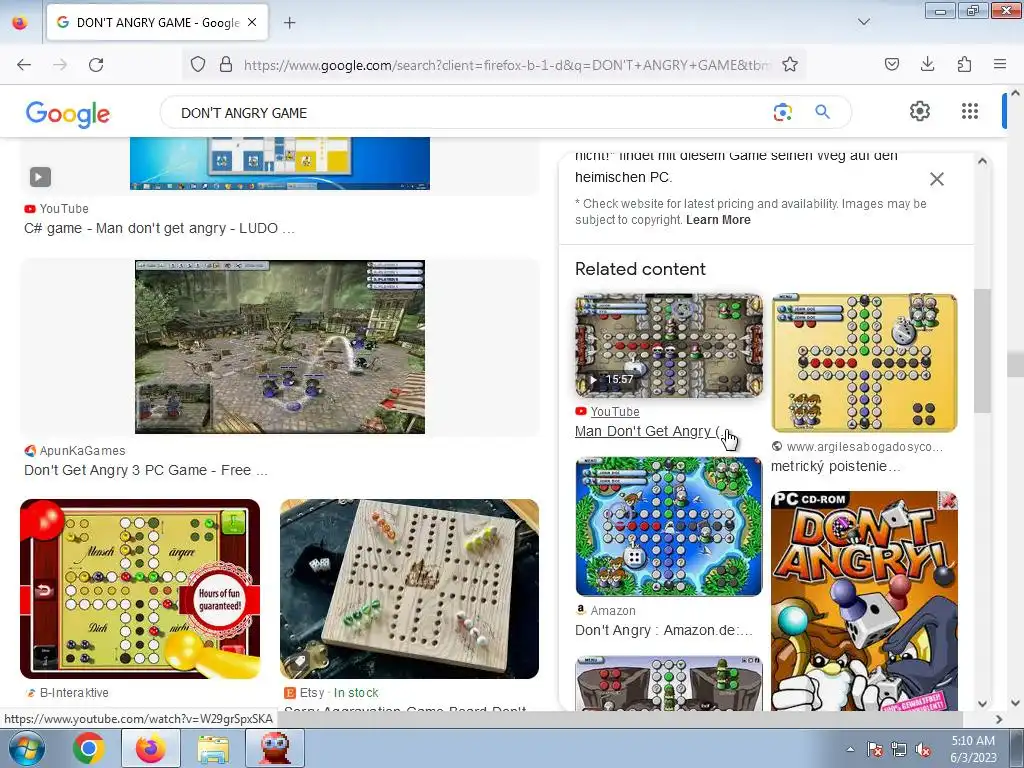Open the Firefox extensions icon
1024x768 pixels.
964,64
